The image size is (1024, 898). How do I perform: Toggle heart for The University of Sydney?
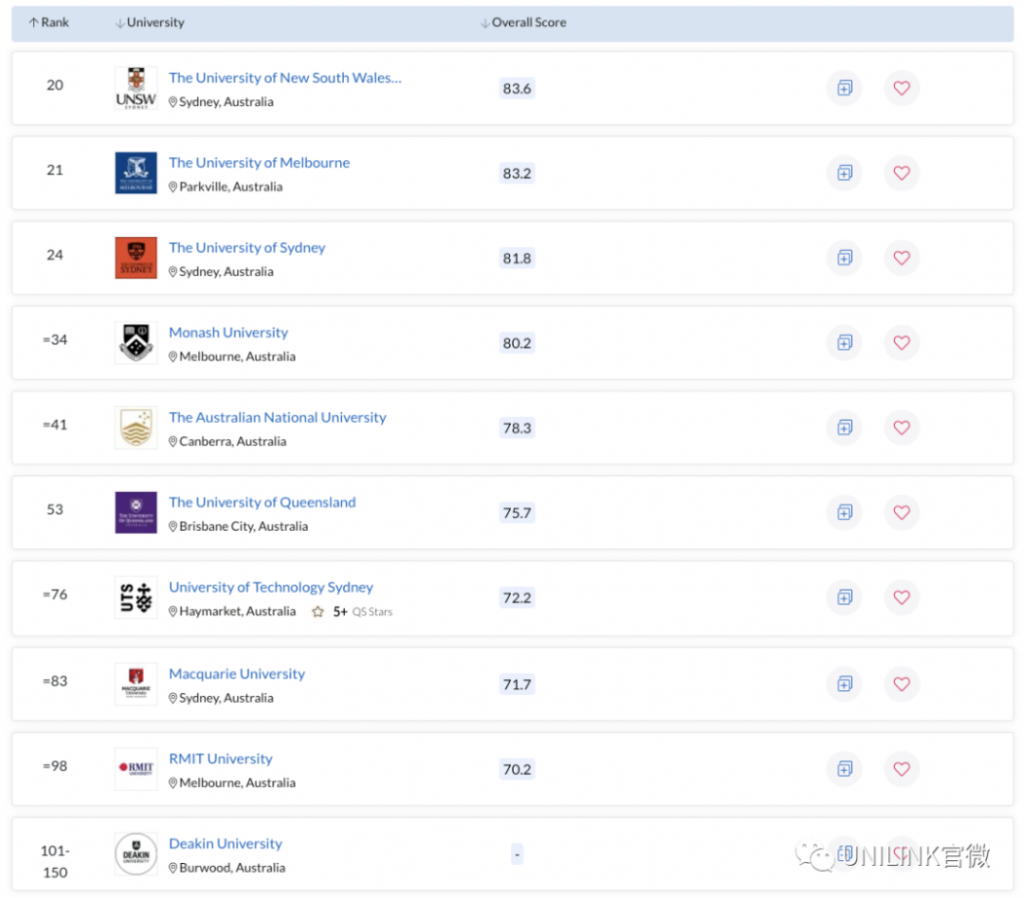click(x=901, y=257)
